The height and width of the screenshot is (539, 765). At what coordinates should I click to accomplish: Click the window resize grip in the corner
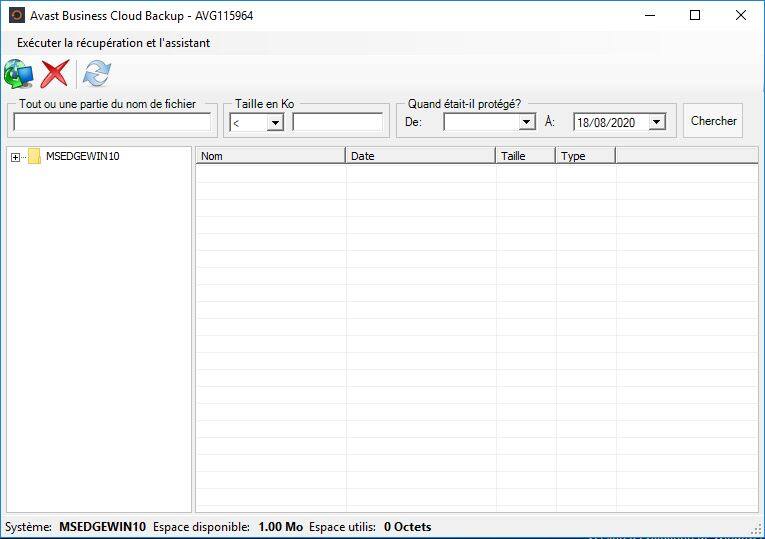756,529
